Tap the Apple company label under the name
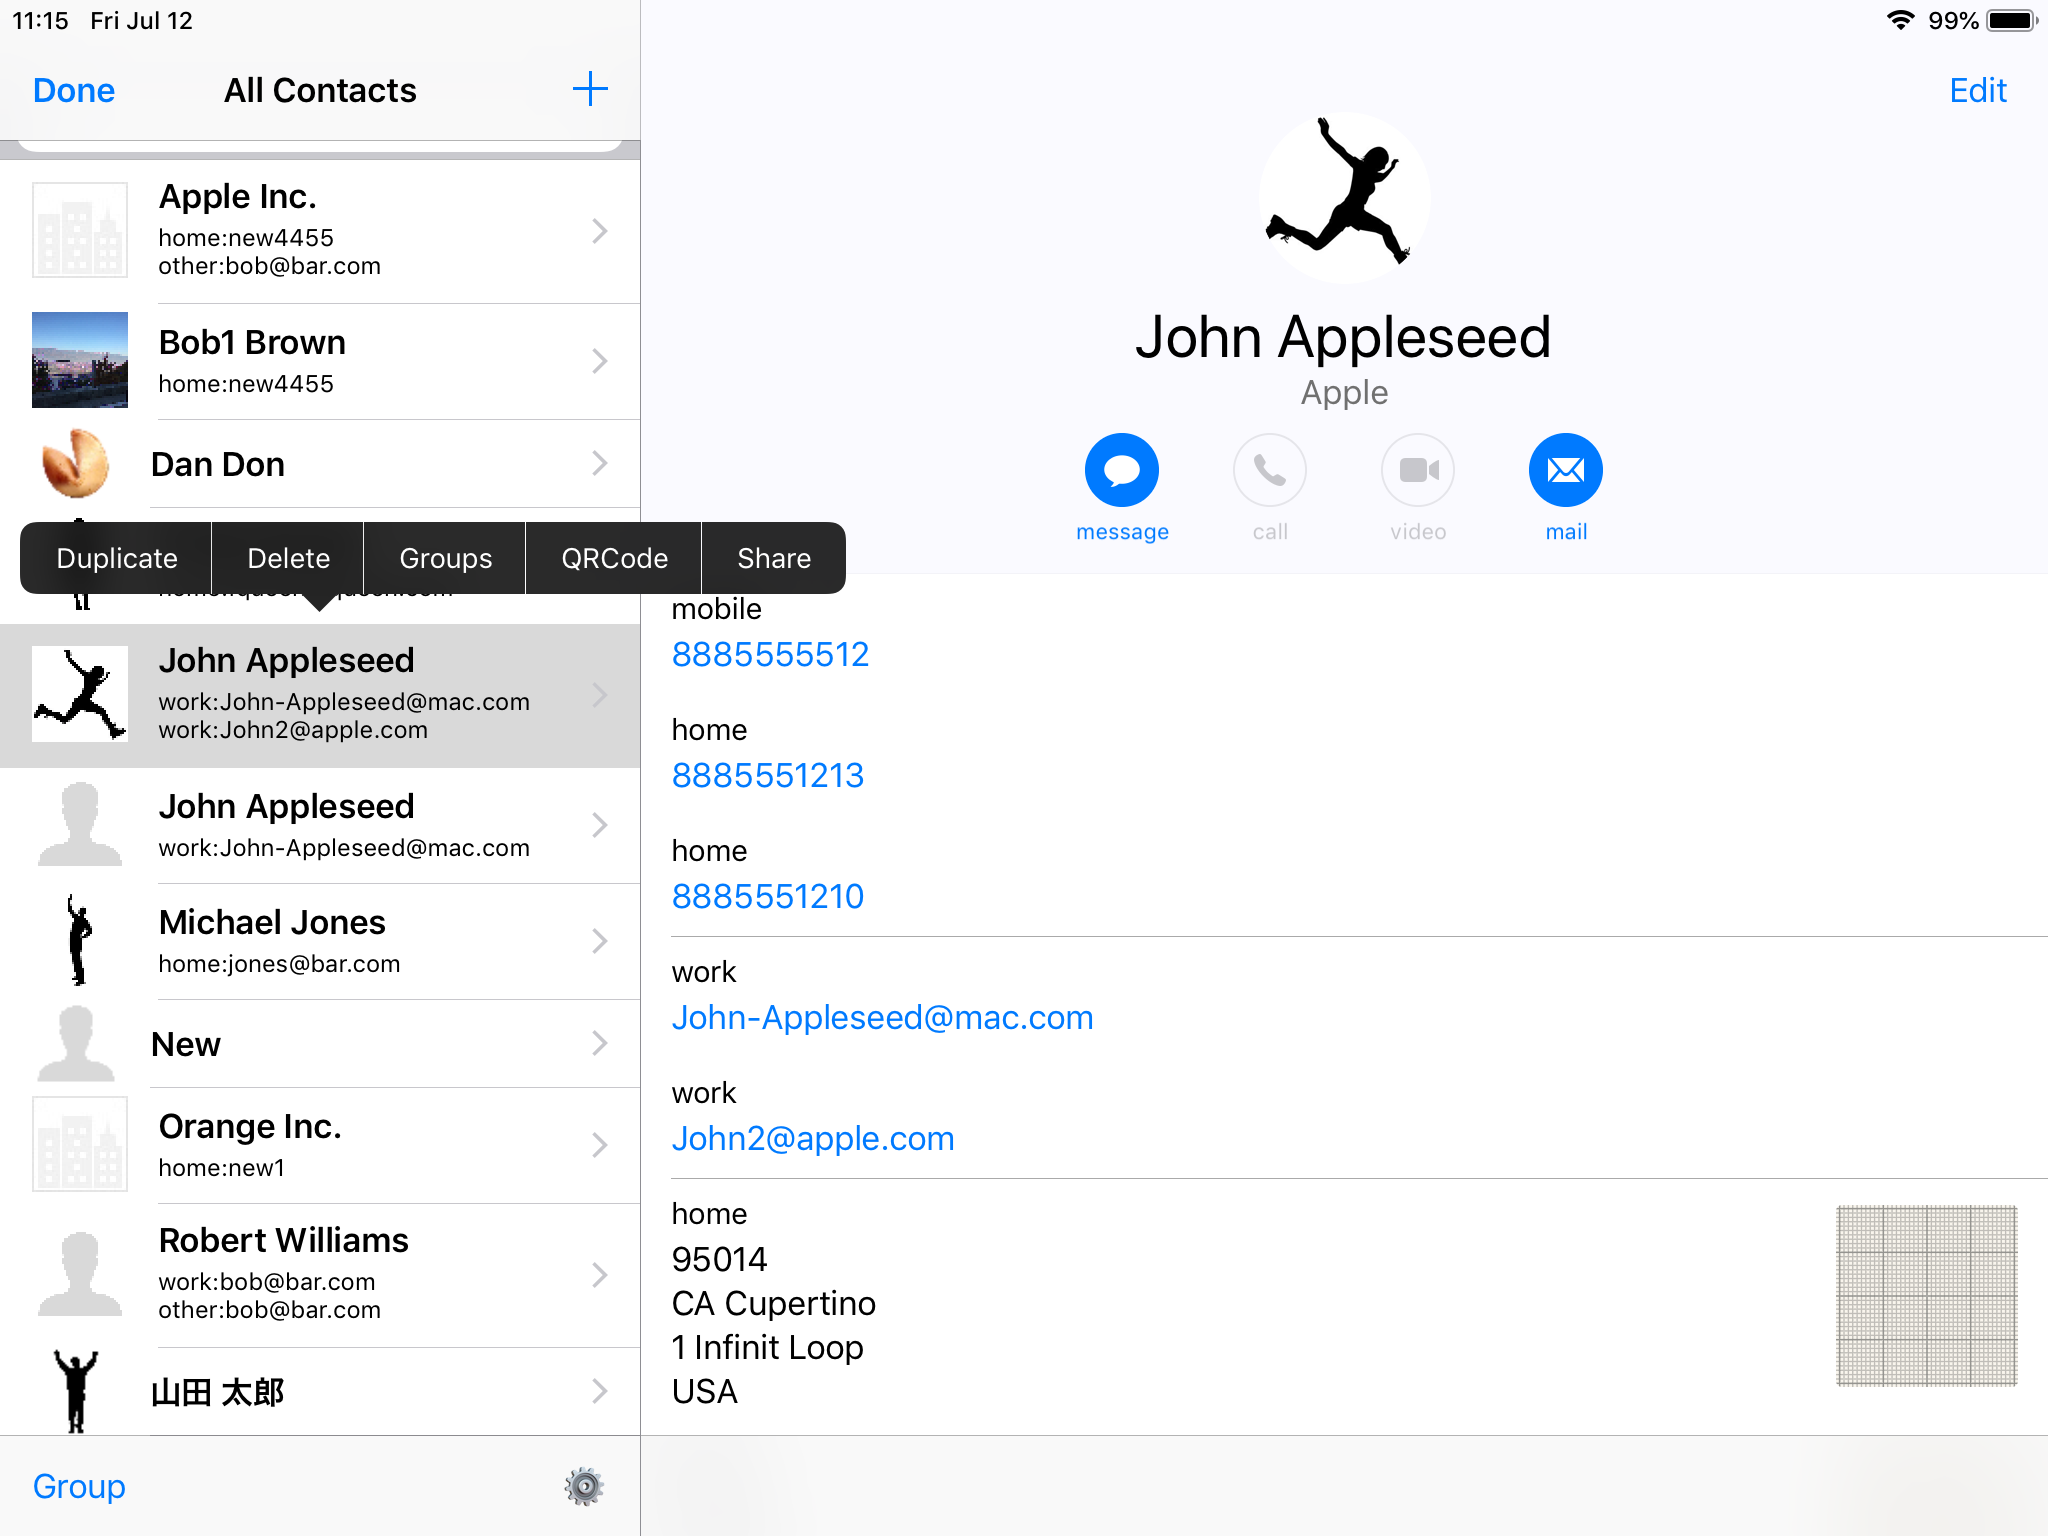Viewport: 2048px width, 1536px height. coord(1344,393)
